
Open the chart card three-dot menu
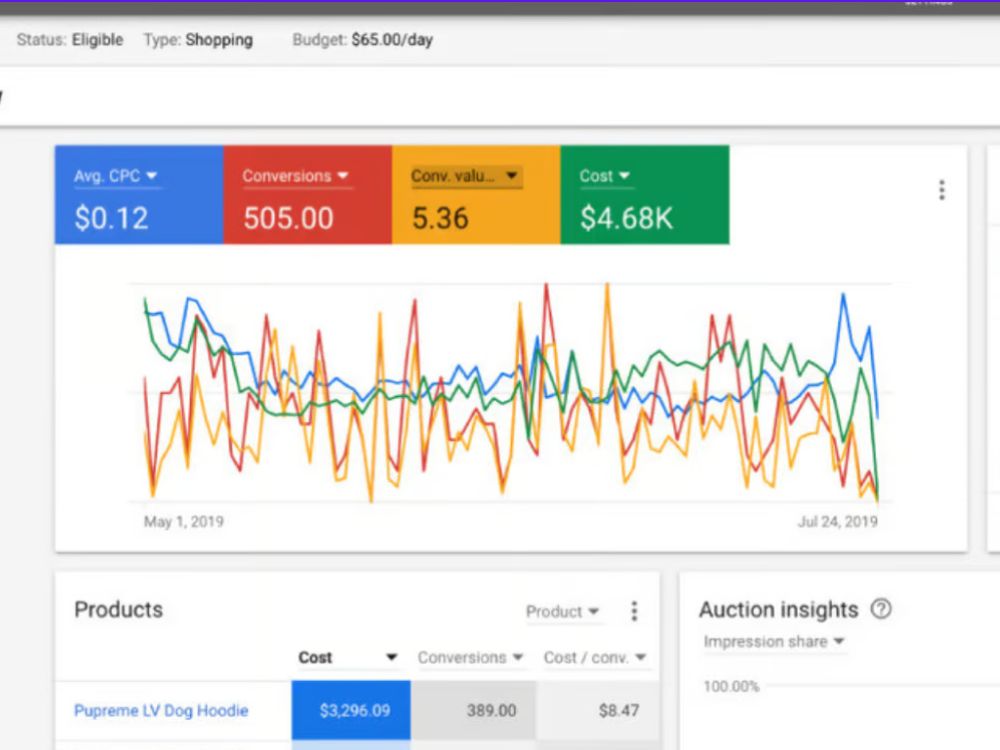click(x=941, y=190)
